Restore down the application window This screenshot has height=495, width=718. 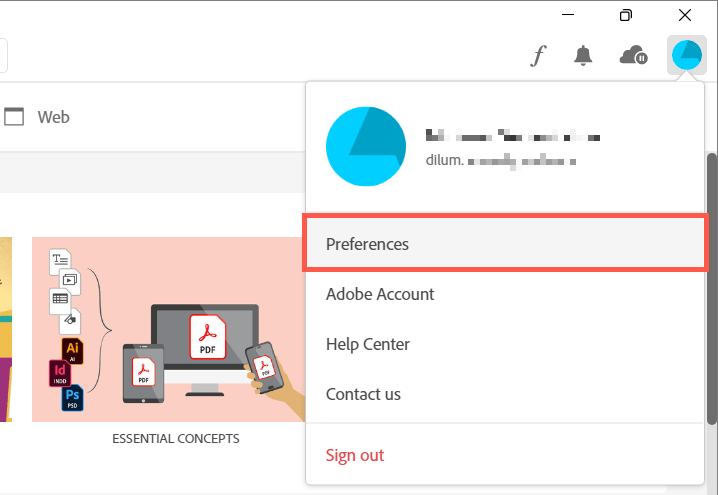626,15
